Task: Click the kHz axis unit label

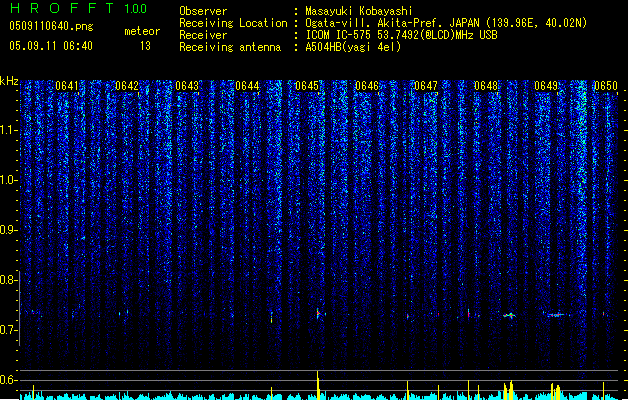Action: click(x=9, y=81)
